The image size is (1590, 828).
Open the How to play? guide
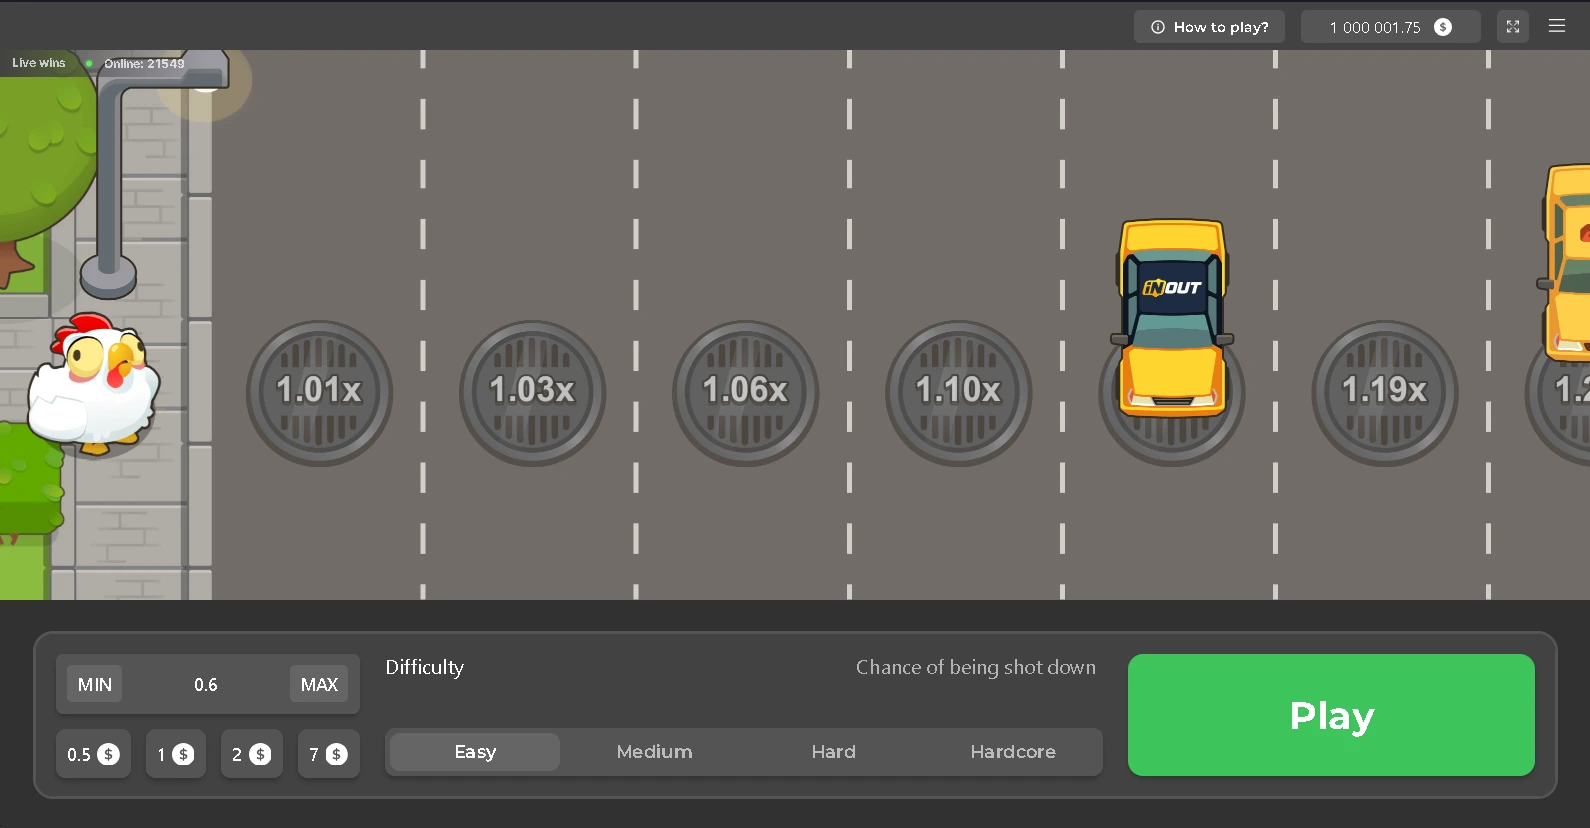(x=1209, y=27)
